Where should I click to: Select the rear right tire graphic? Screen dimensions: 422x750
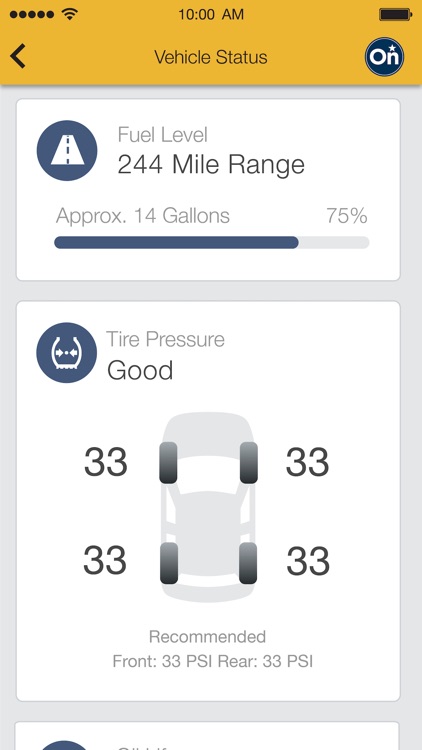248,563
